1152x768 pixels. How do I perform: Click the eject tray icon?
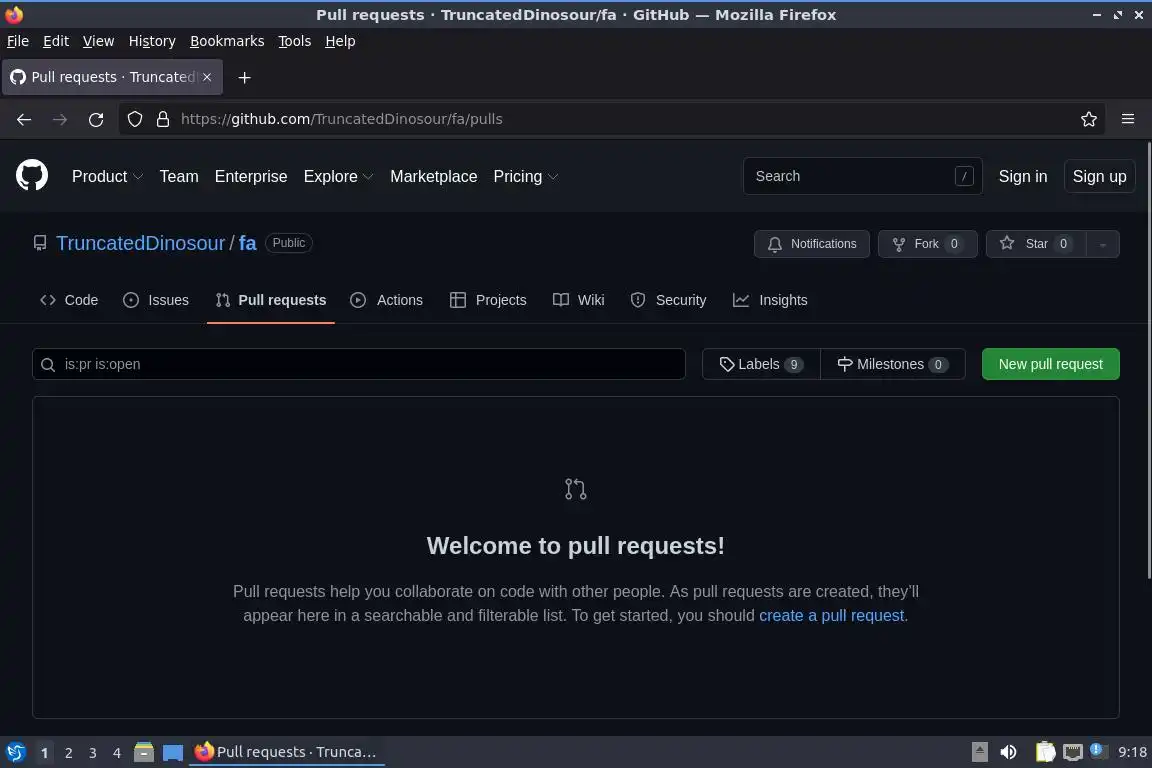click(x=979, y=752)
